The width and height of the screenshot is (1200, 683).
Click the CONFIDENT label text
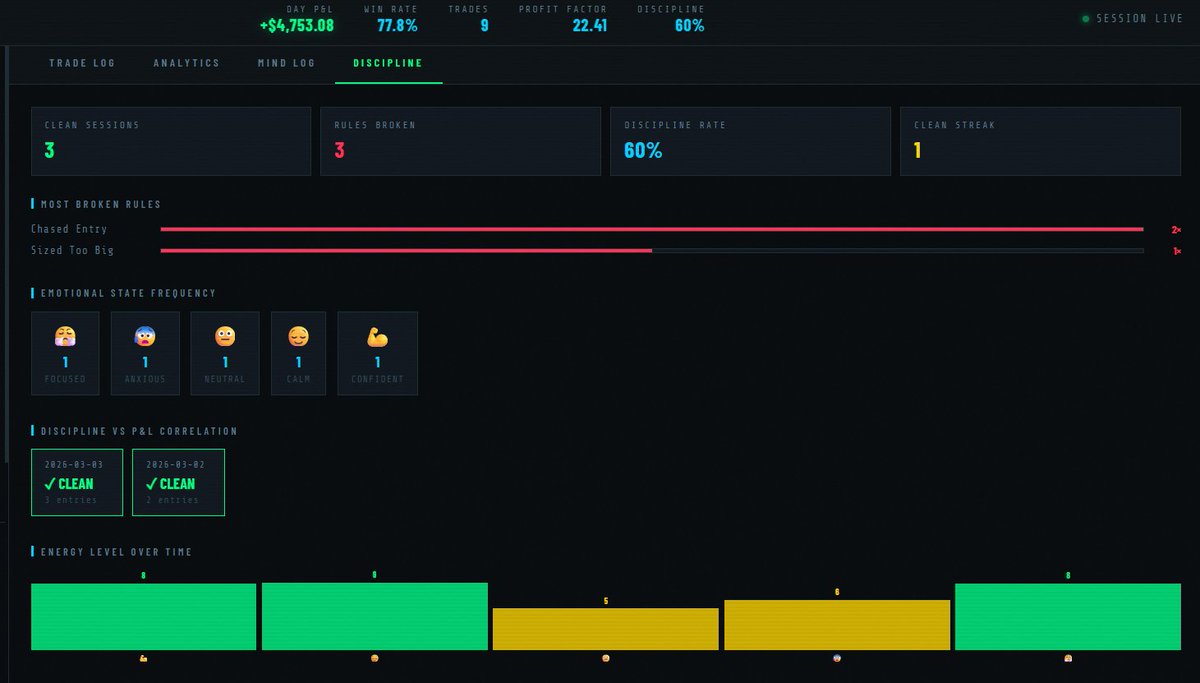pyautogui.click(x=377, y=379)
